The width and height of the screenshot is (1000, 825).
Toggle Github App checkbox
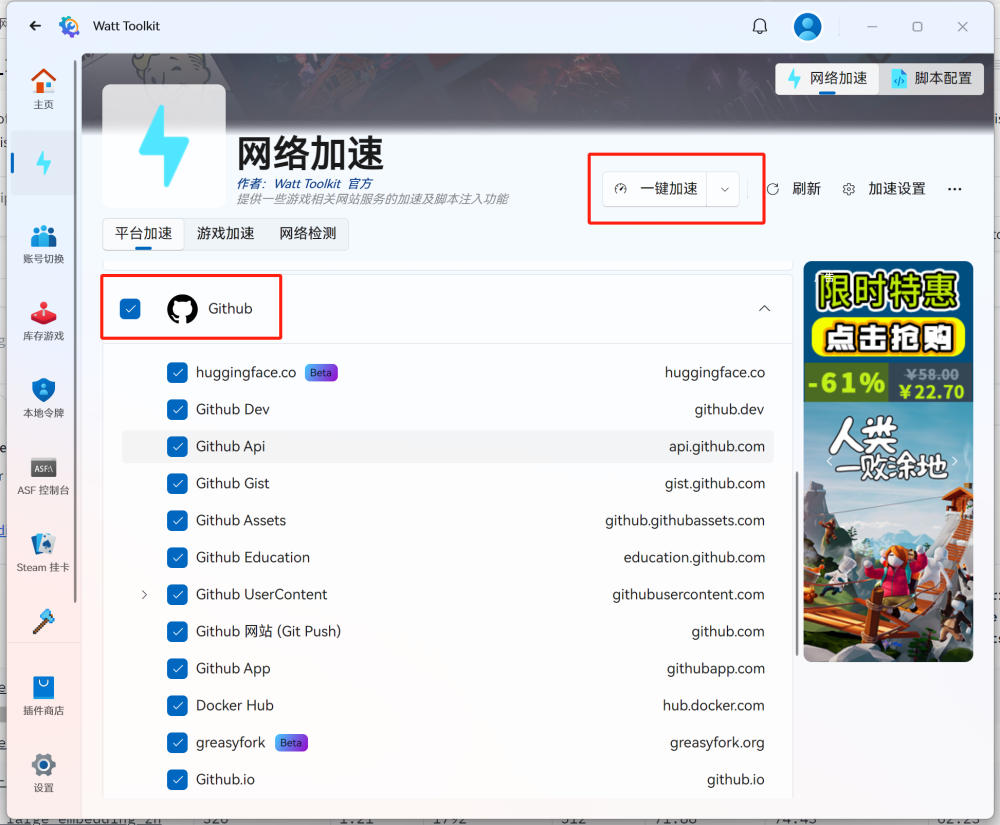tap(177, 668)
